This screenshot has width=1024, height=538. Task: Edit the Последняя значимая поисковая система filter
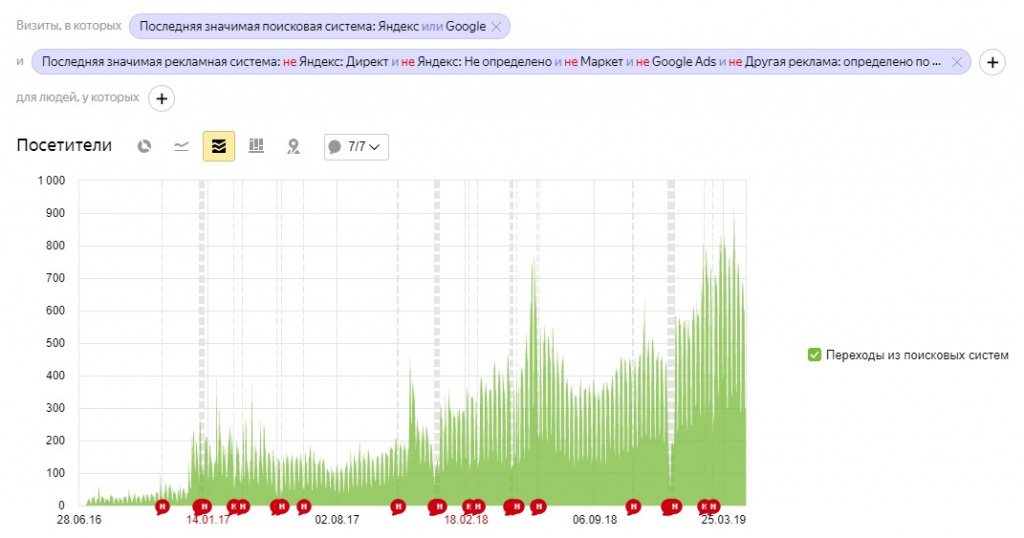tap(312, 27)
